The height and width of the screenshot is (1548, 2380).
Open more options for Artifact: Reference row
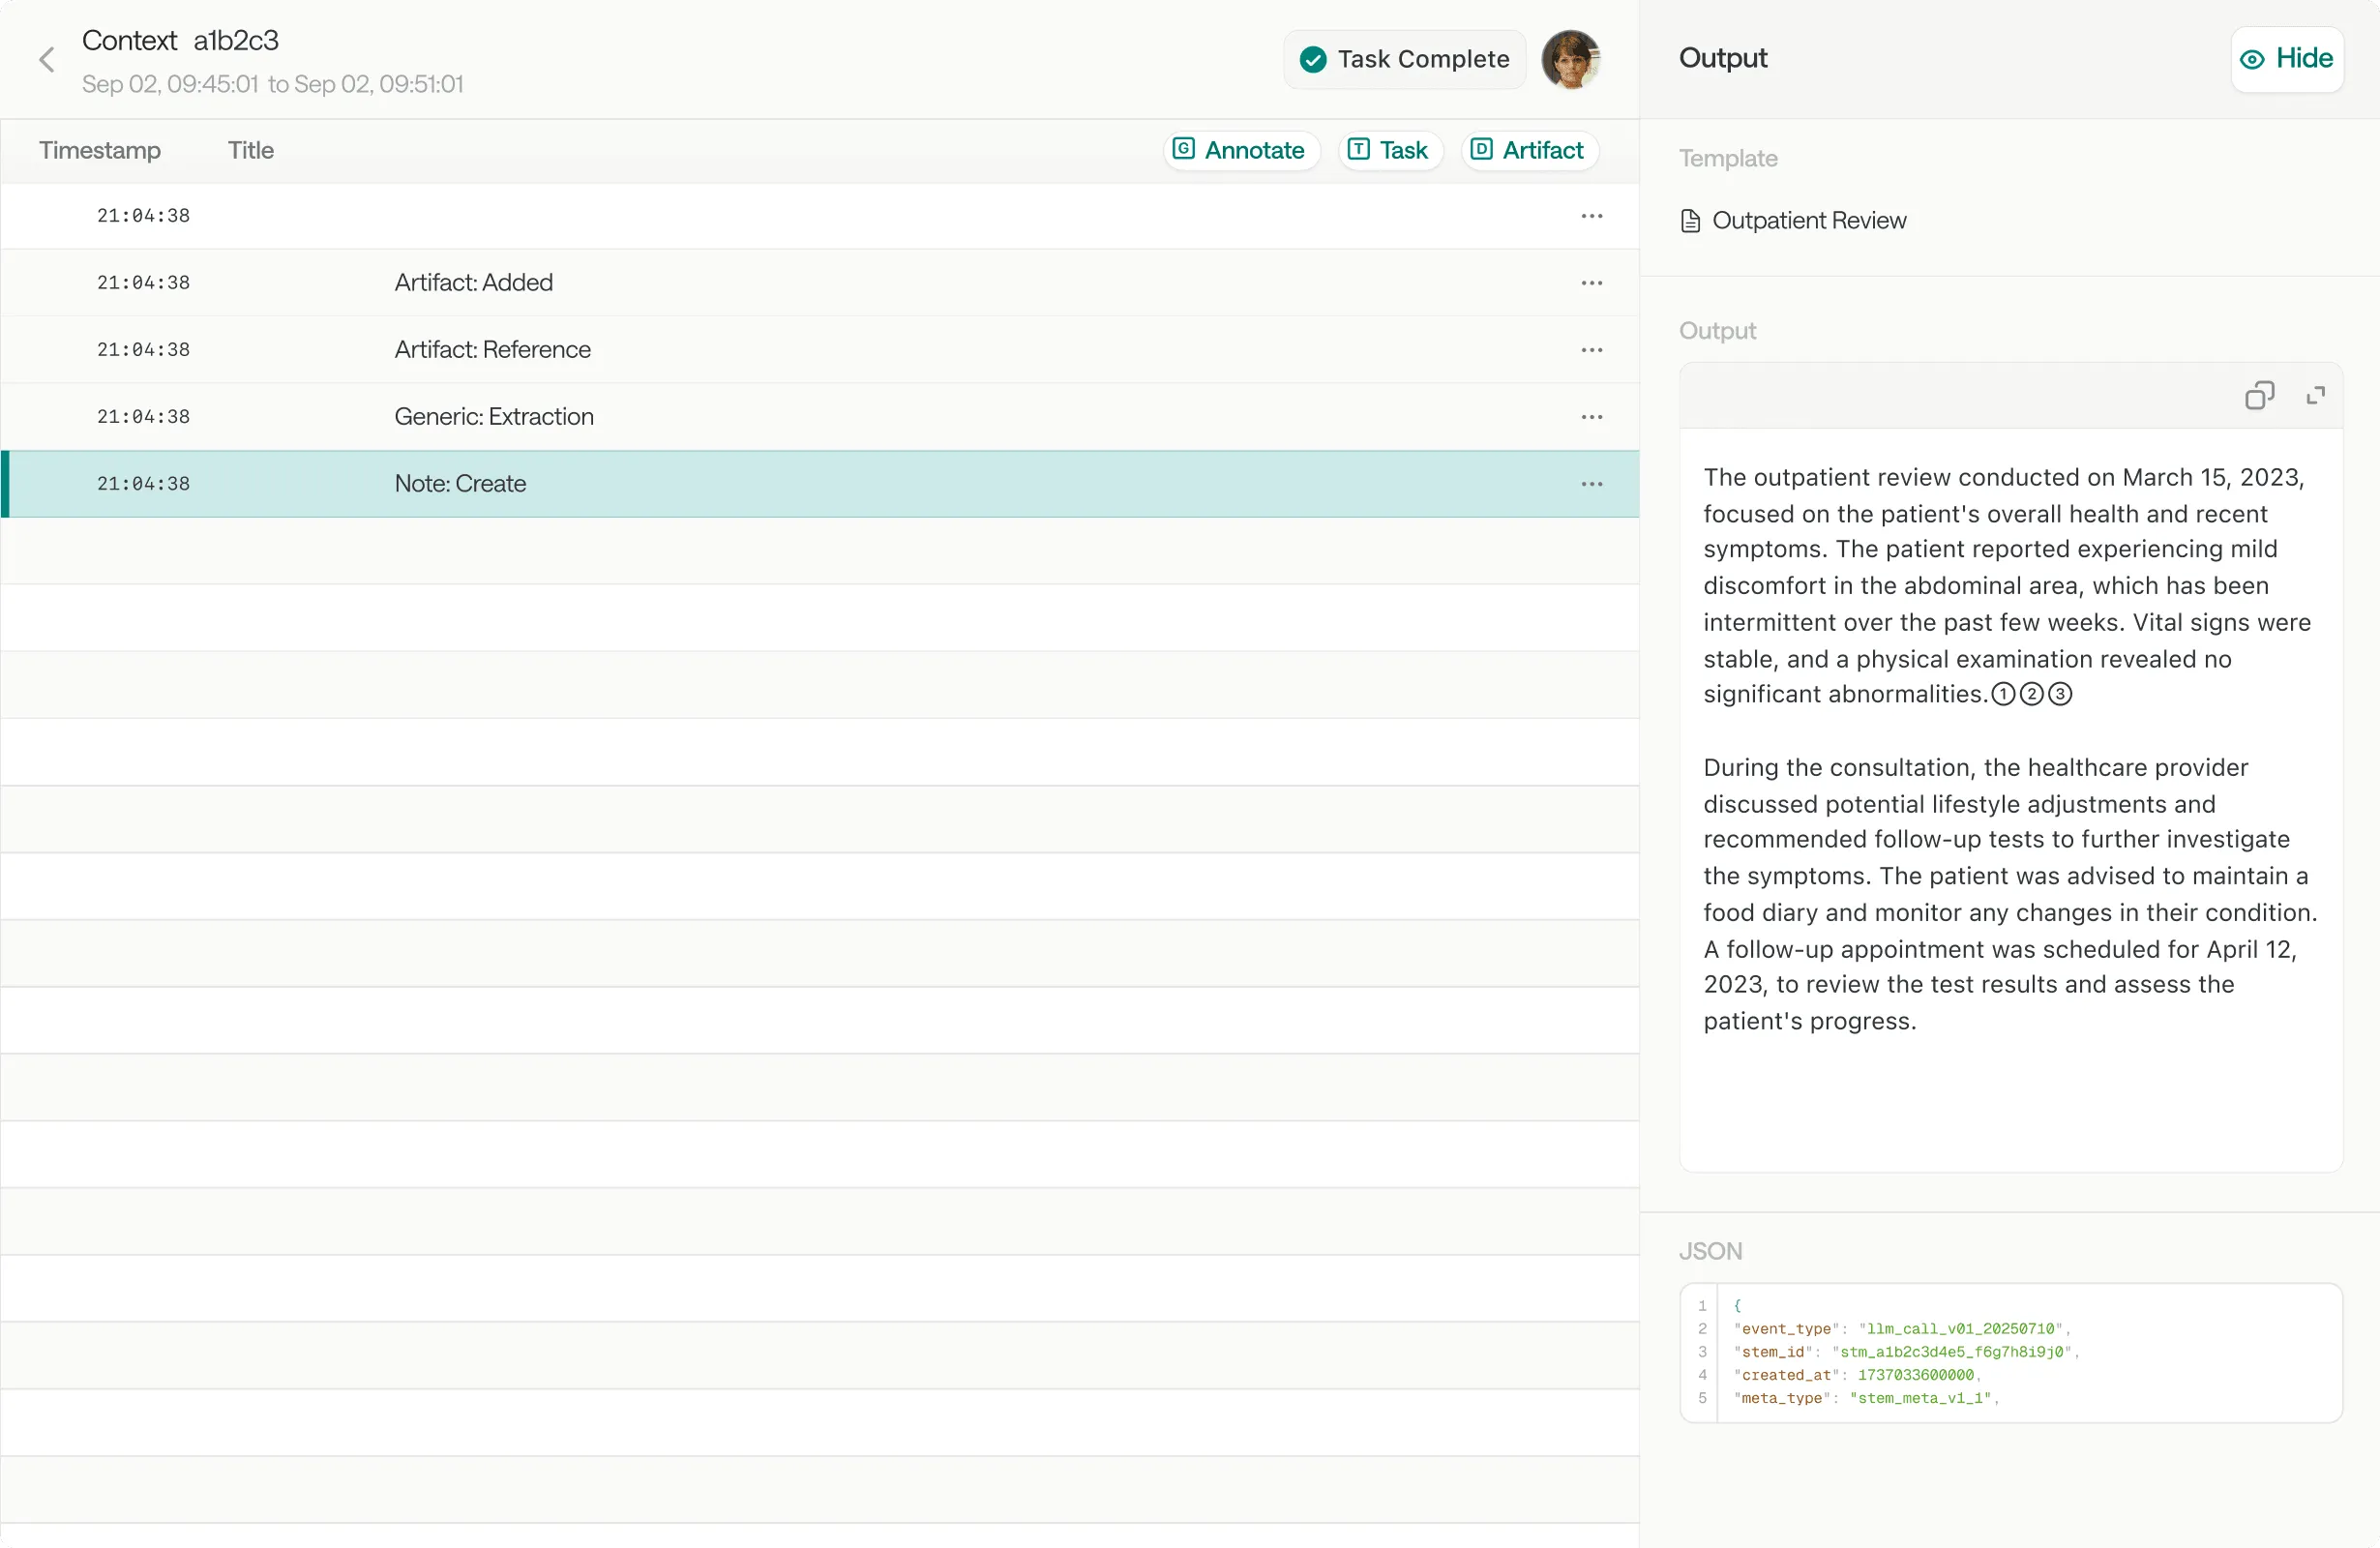(x=1592, y=350)
